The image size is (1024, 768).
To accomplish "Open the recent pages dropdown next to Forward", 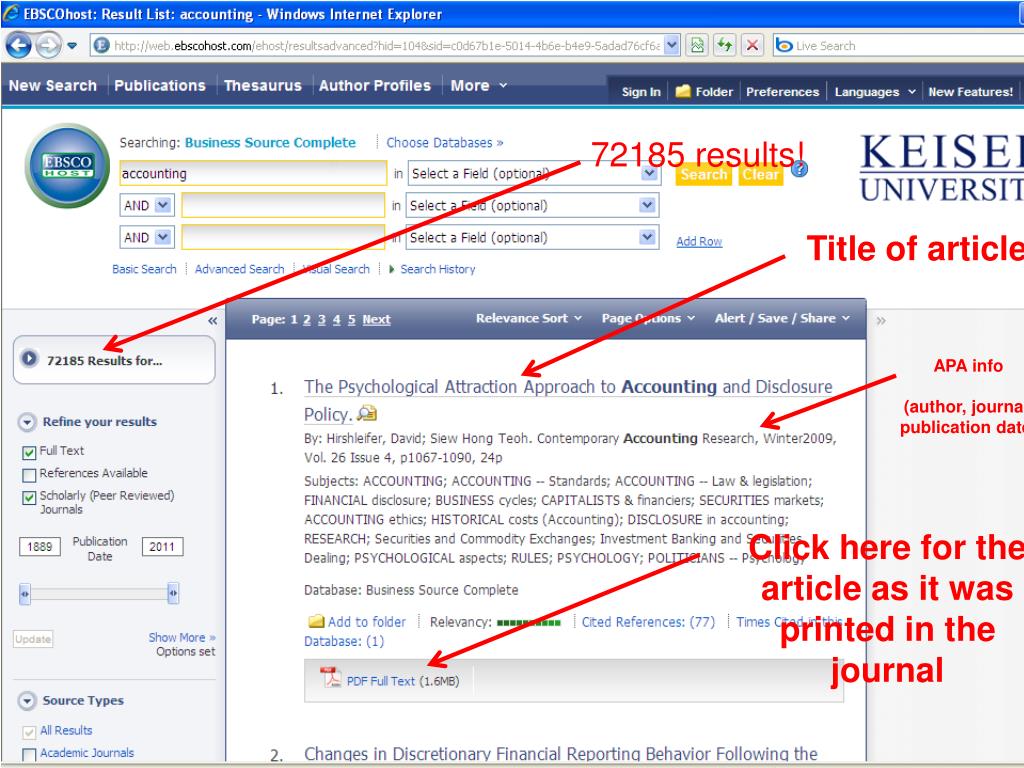I will pos(72,46).
